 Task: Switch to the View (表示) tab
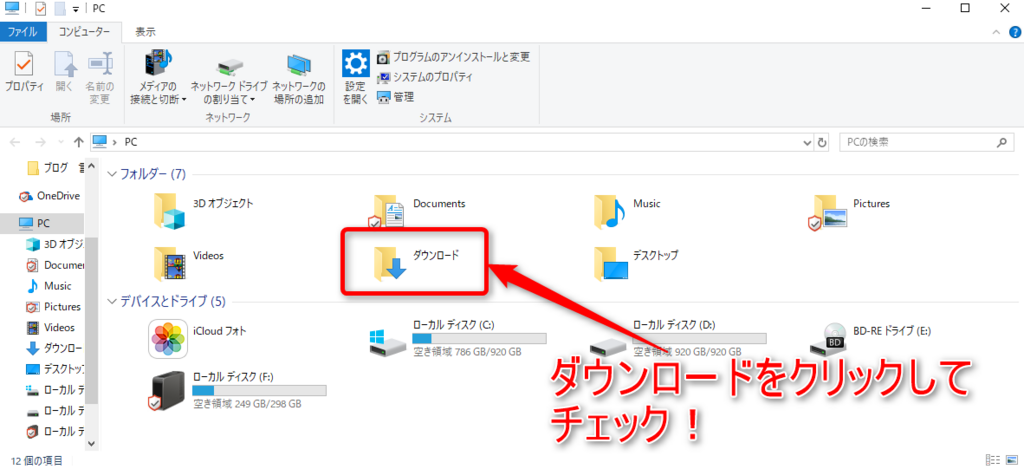[145, 31]
